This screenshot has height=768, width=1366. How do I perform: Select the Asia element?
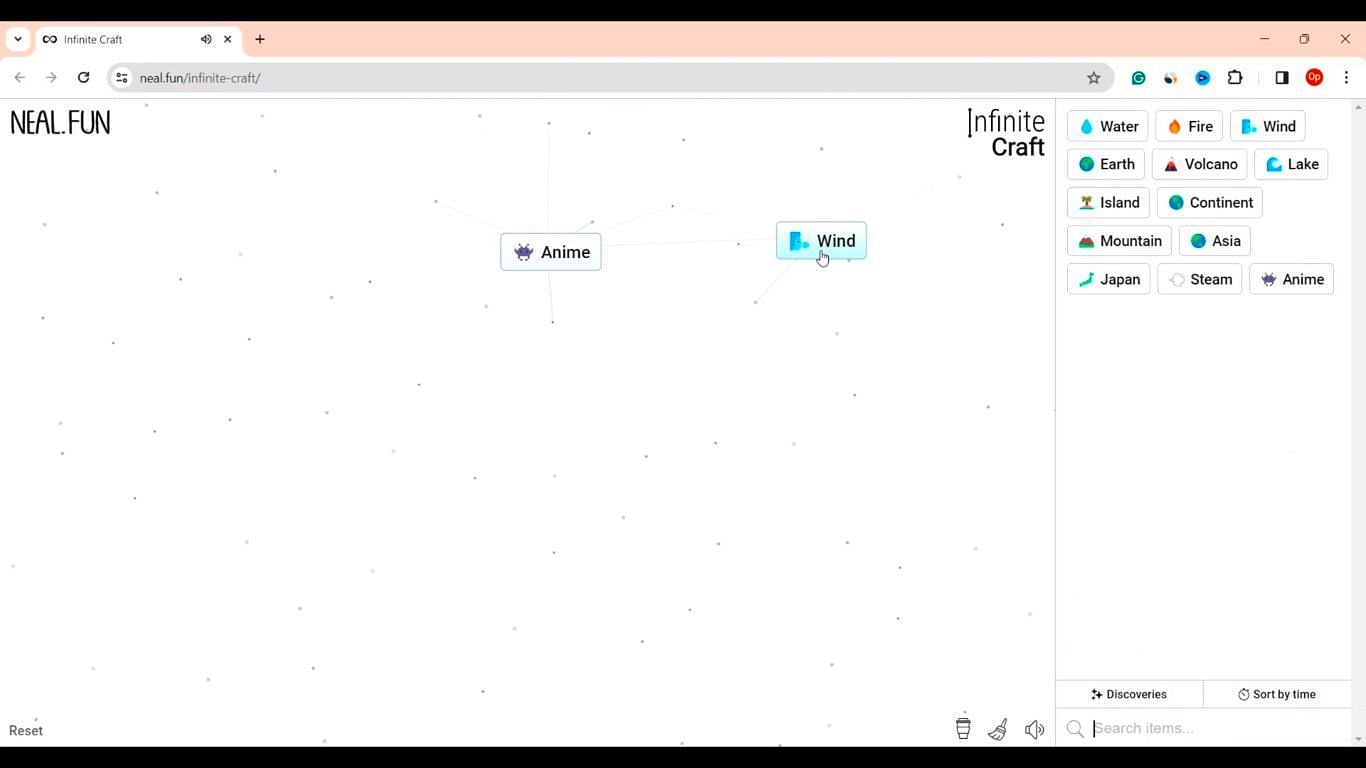point(1215,241)
